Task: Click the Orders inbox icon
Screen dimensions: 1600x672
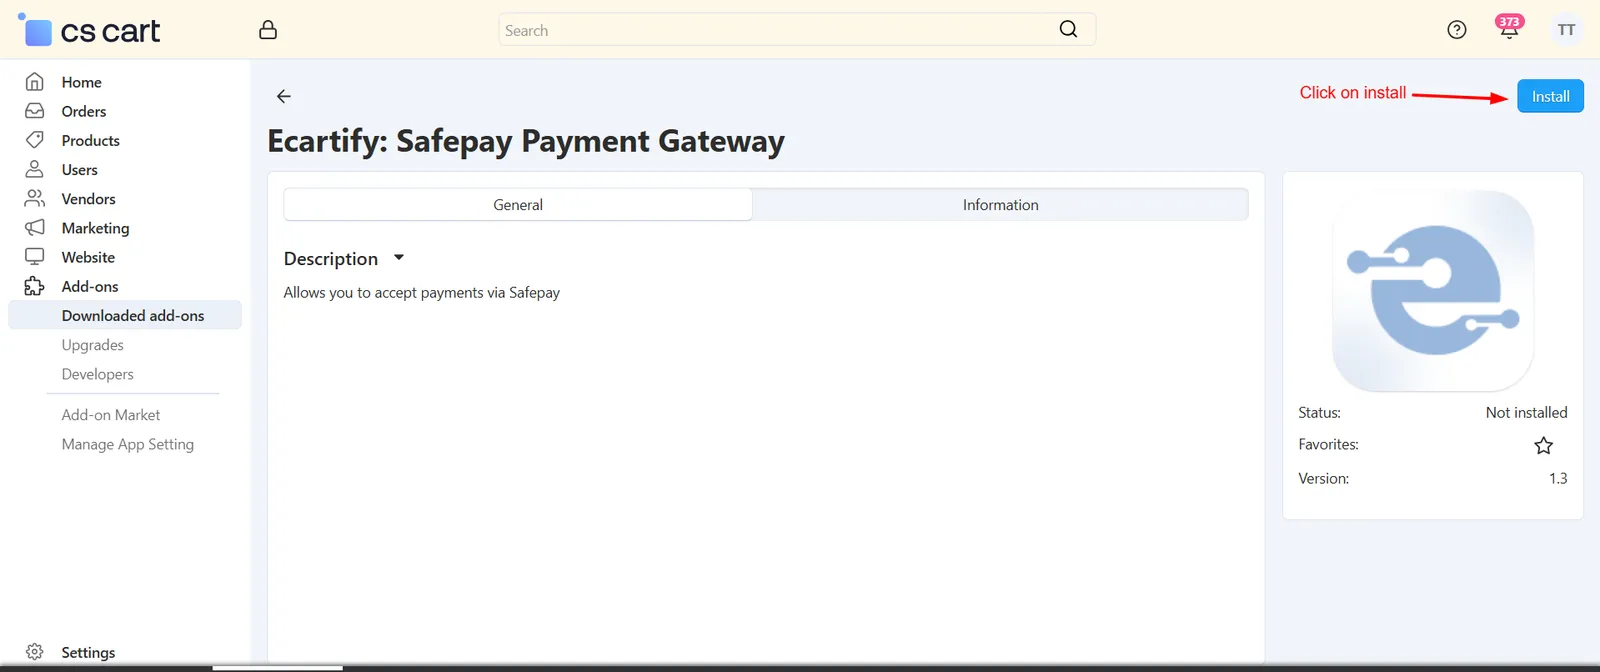Action: 35,111
